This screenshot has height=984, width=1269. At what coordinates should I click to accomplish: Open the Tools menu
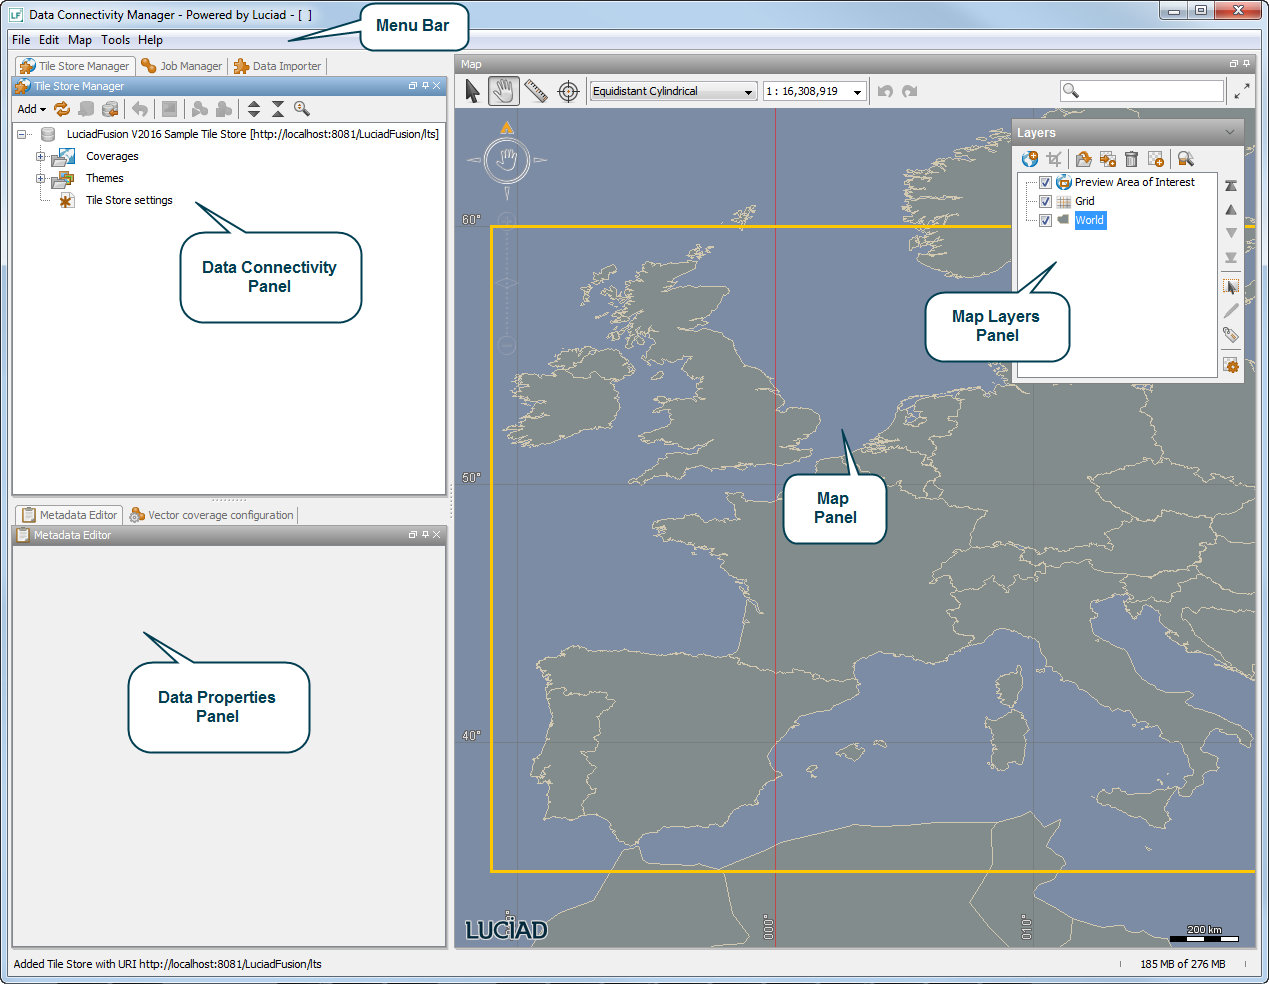tap(115, 40)
